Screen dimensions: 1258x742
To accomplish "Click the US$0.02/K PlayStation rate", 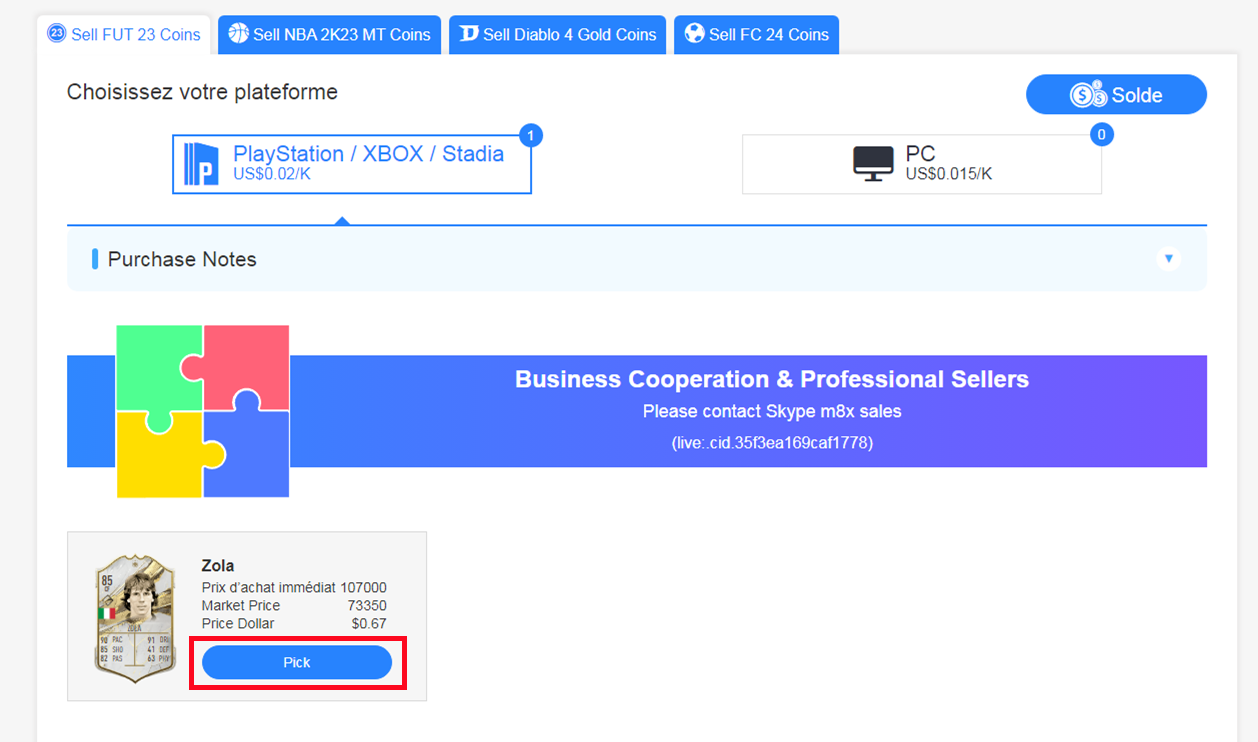I will tap(274, 174).
